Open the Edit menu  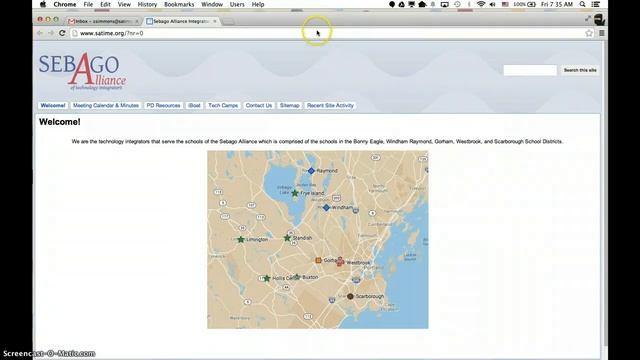point(105,4)
